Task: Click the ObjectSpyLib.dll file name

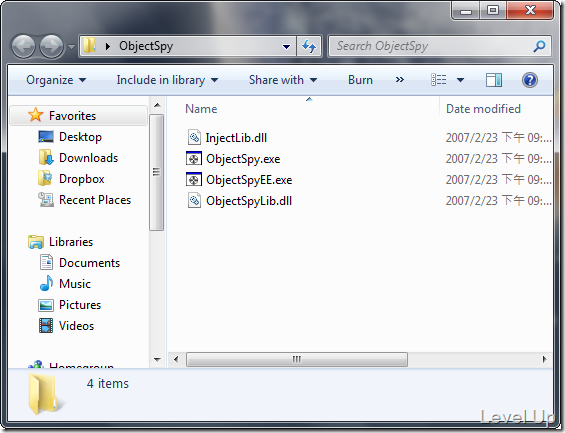Action: pyautogui.click(x=249, y=201)
